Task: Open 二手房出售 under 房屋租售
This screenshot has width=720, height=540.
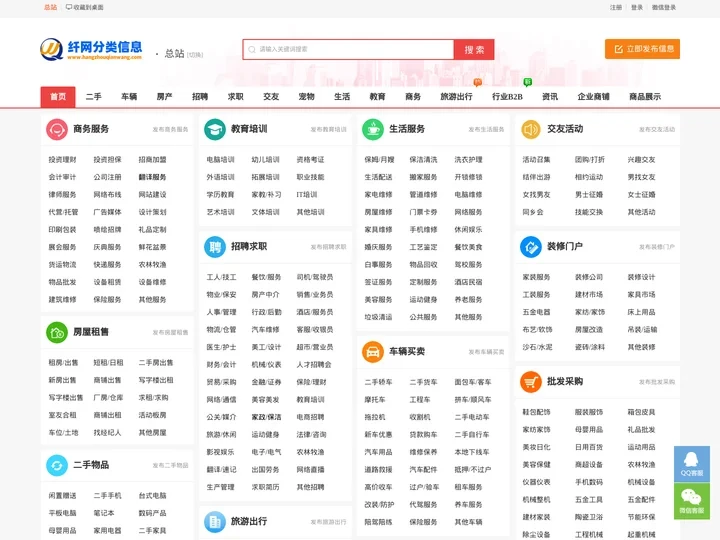Action: (156, 363)
